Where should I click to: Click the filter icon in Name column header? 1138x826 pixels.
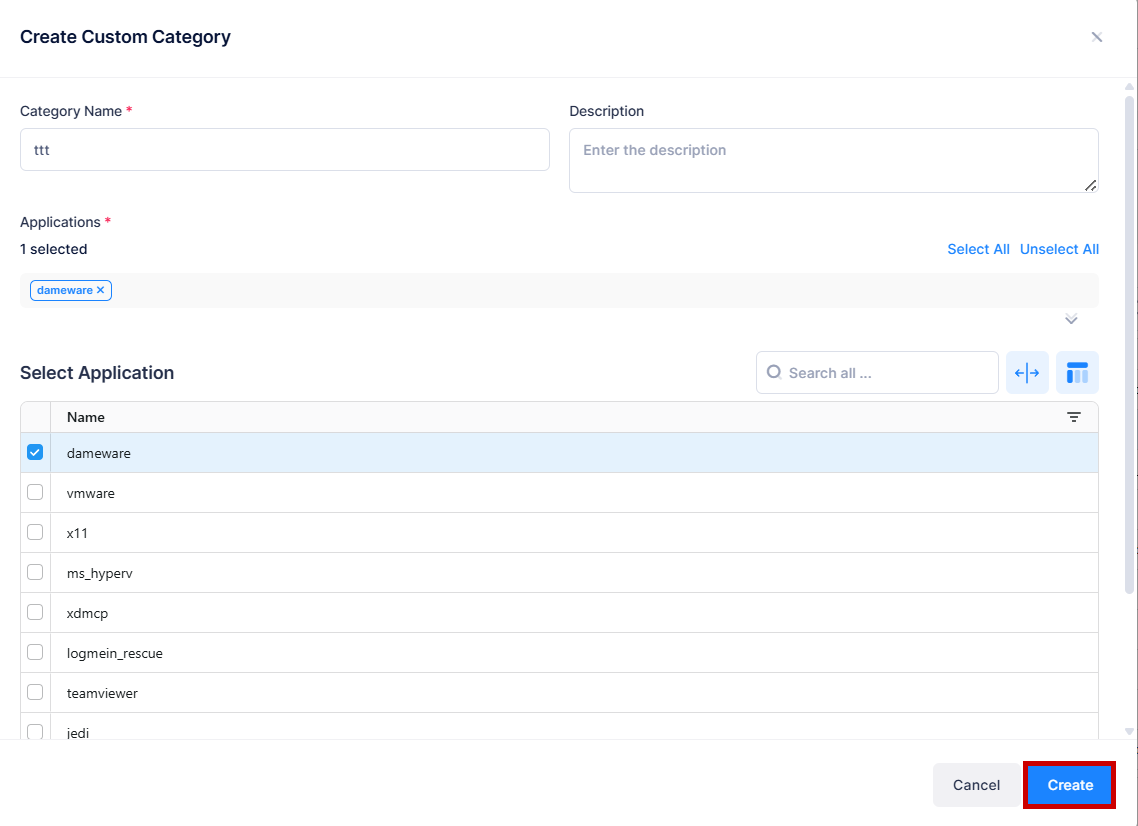tap(1074, 417)
